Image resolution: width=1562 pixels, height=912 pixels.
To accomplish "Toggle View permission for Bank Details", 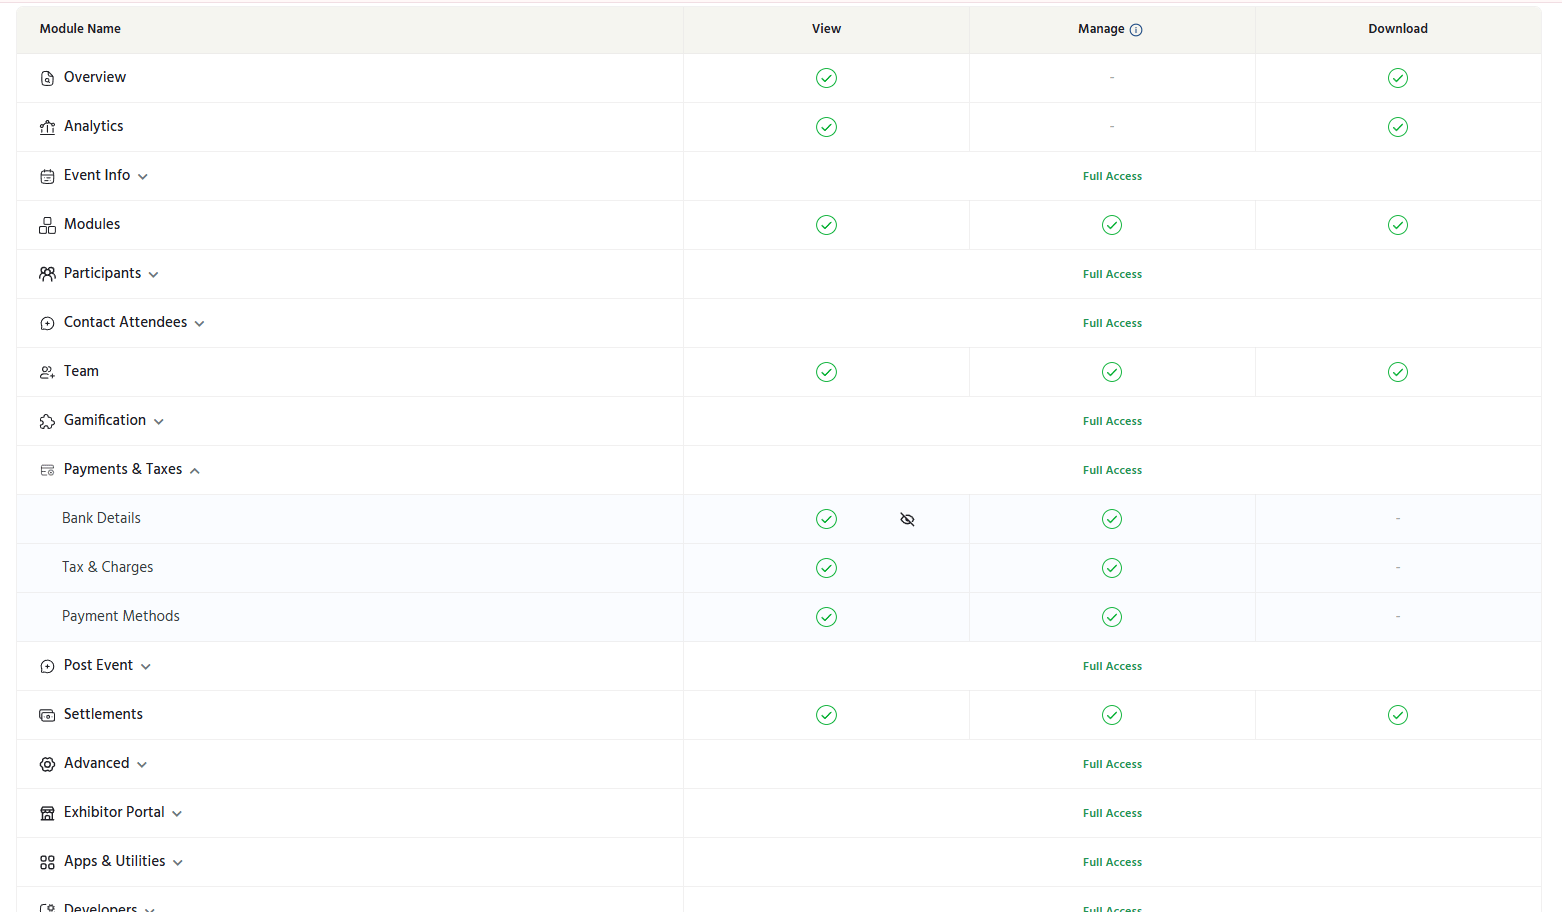I will click(826, 519).
